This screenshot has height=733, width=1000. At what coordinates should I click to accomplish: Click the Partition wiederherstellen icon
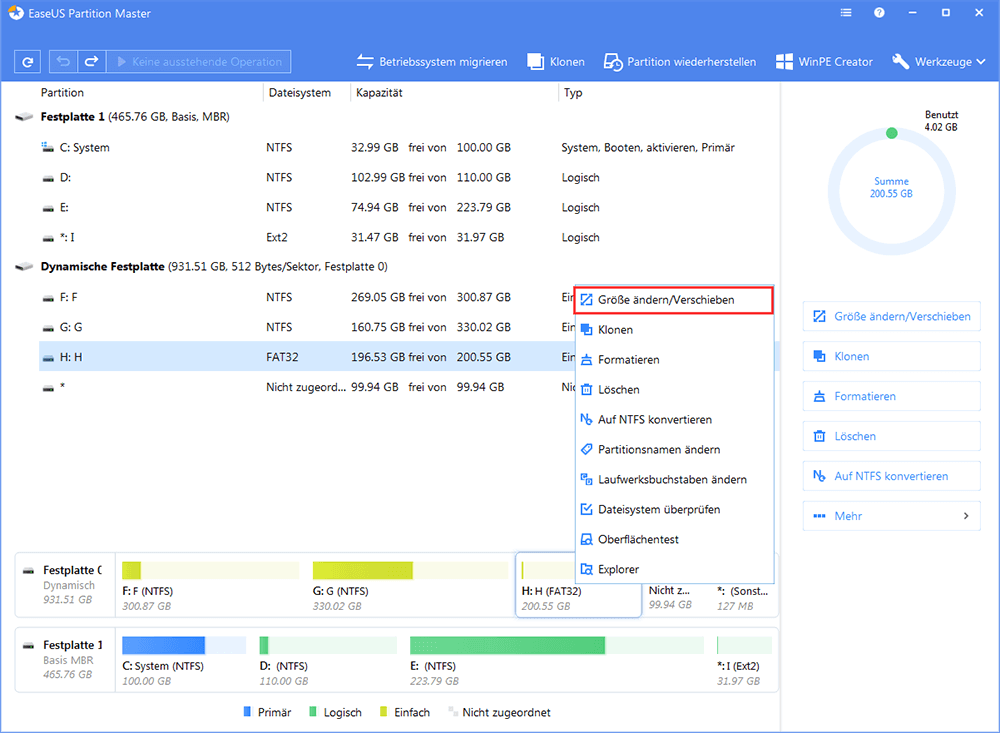pos(613,62)
